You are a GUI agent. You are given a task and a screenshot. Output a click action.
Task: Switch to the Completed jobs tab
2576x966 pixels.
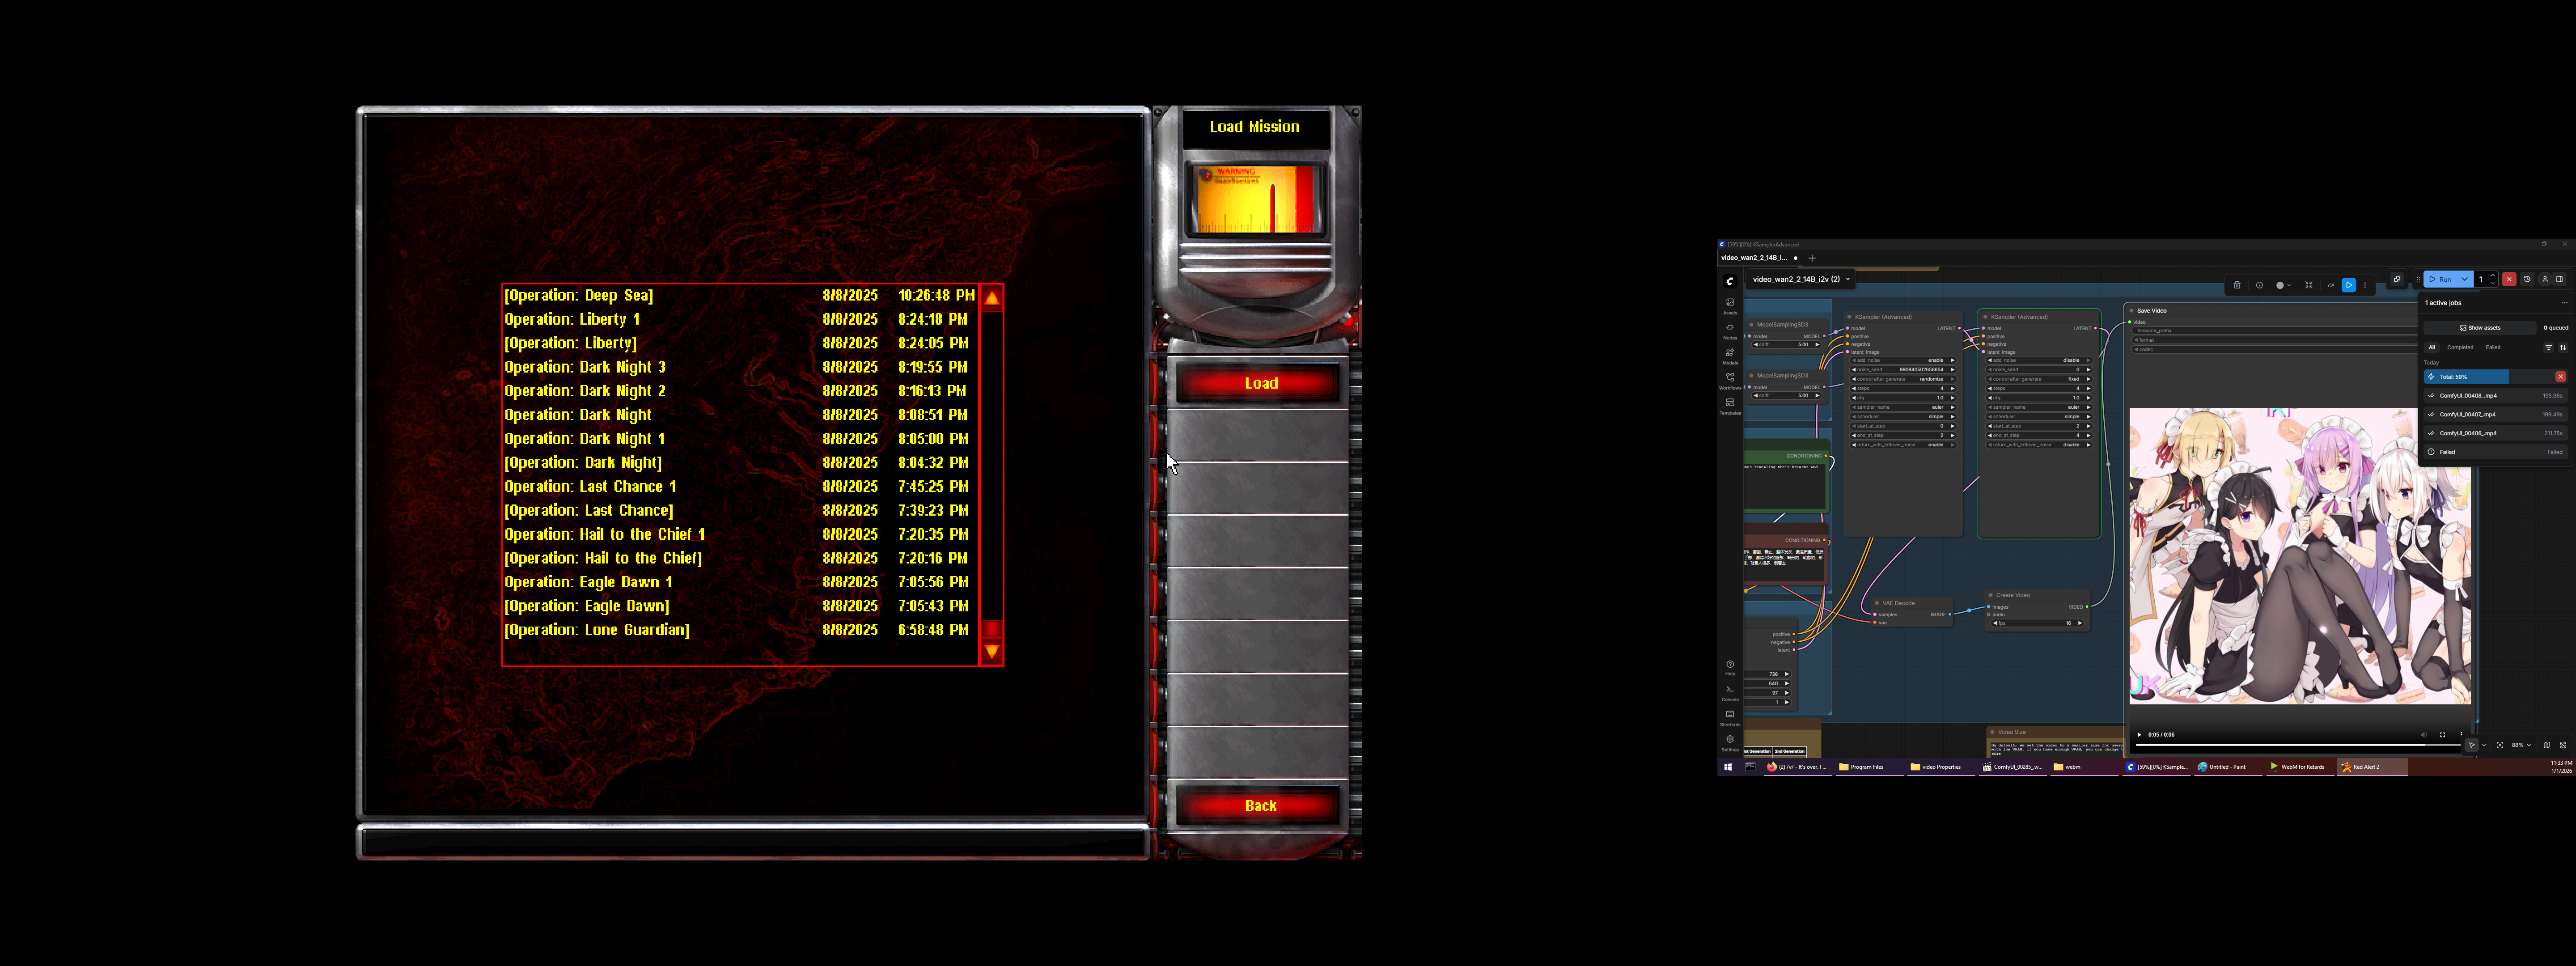coord(2460,347)
